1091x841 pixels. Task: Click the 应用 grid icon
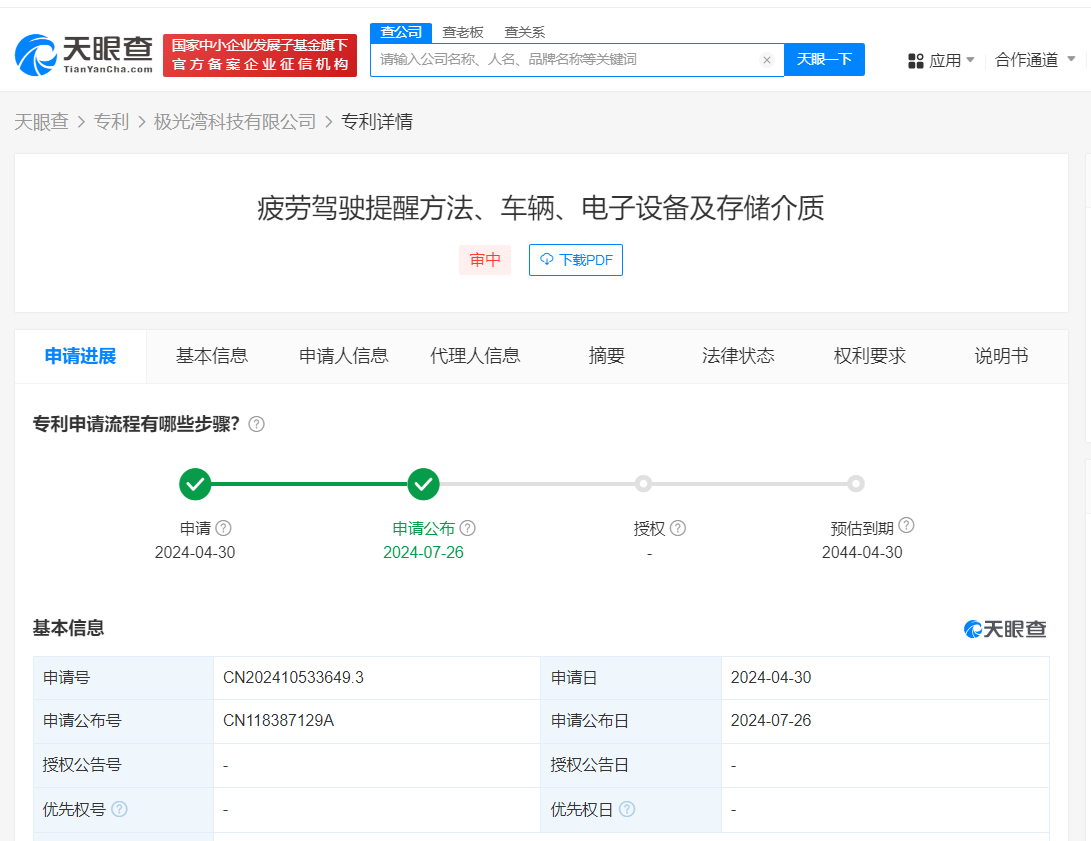pos(916,60)
